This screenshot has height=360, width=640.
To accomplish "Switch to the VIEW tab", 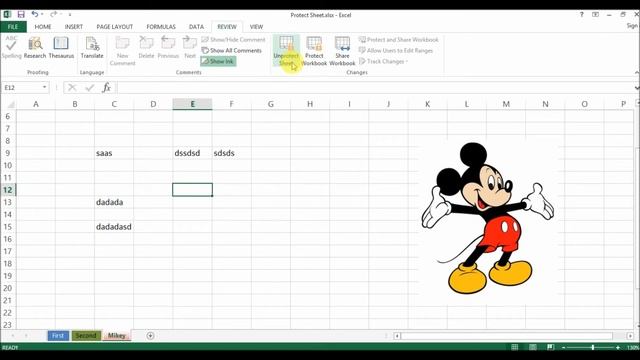I will point(256,27).
